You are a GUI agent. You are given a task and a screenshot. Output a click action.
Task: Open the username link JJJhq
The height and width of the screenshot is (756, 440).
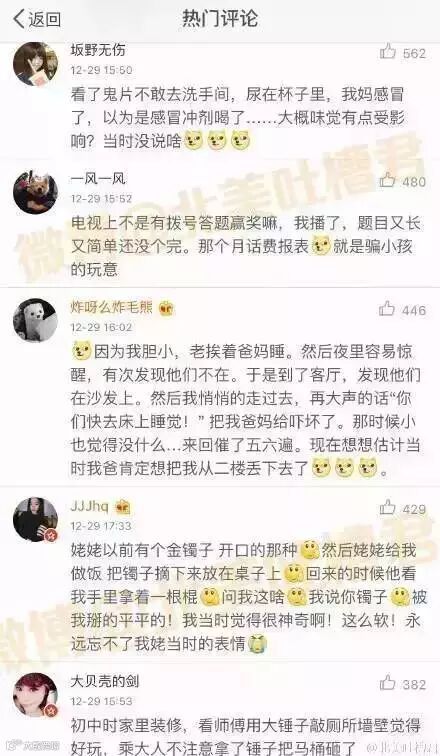(x=90, y=506)
